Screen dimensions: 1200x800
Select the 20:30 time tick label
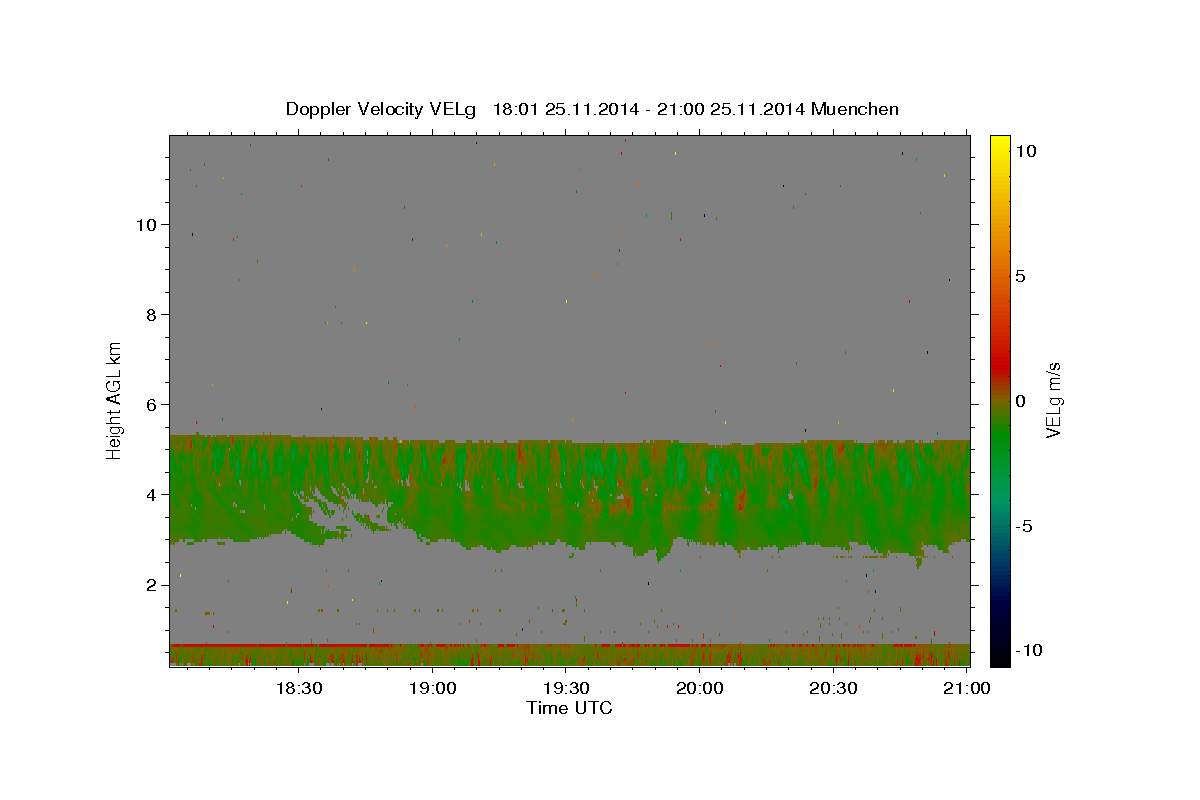833,688
